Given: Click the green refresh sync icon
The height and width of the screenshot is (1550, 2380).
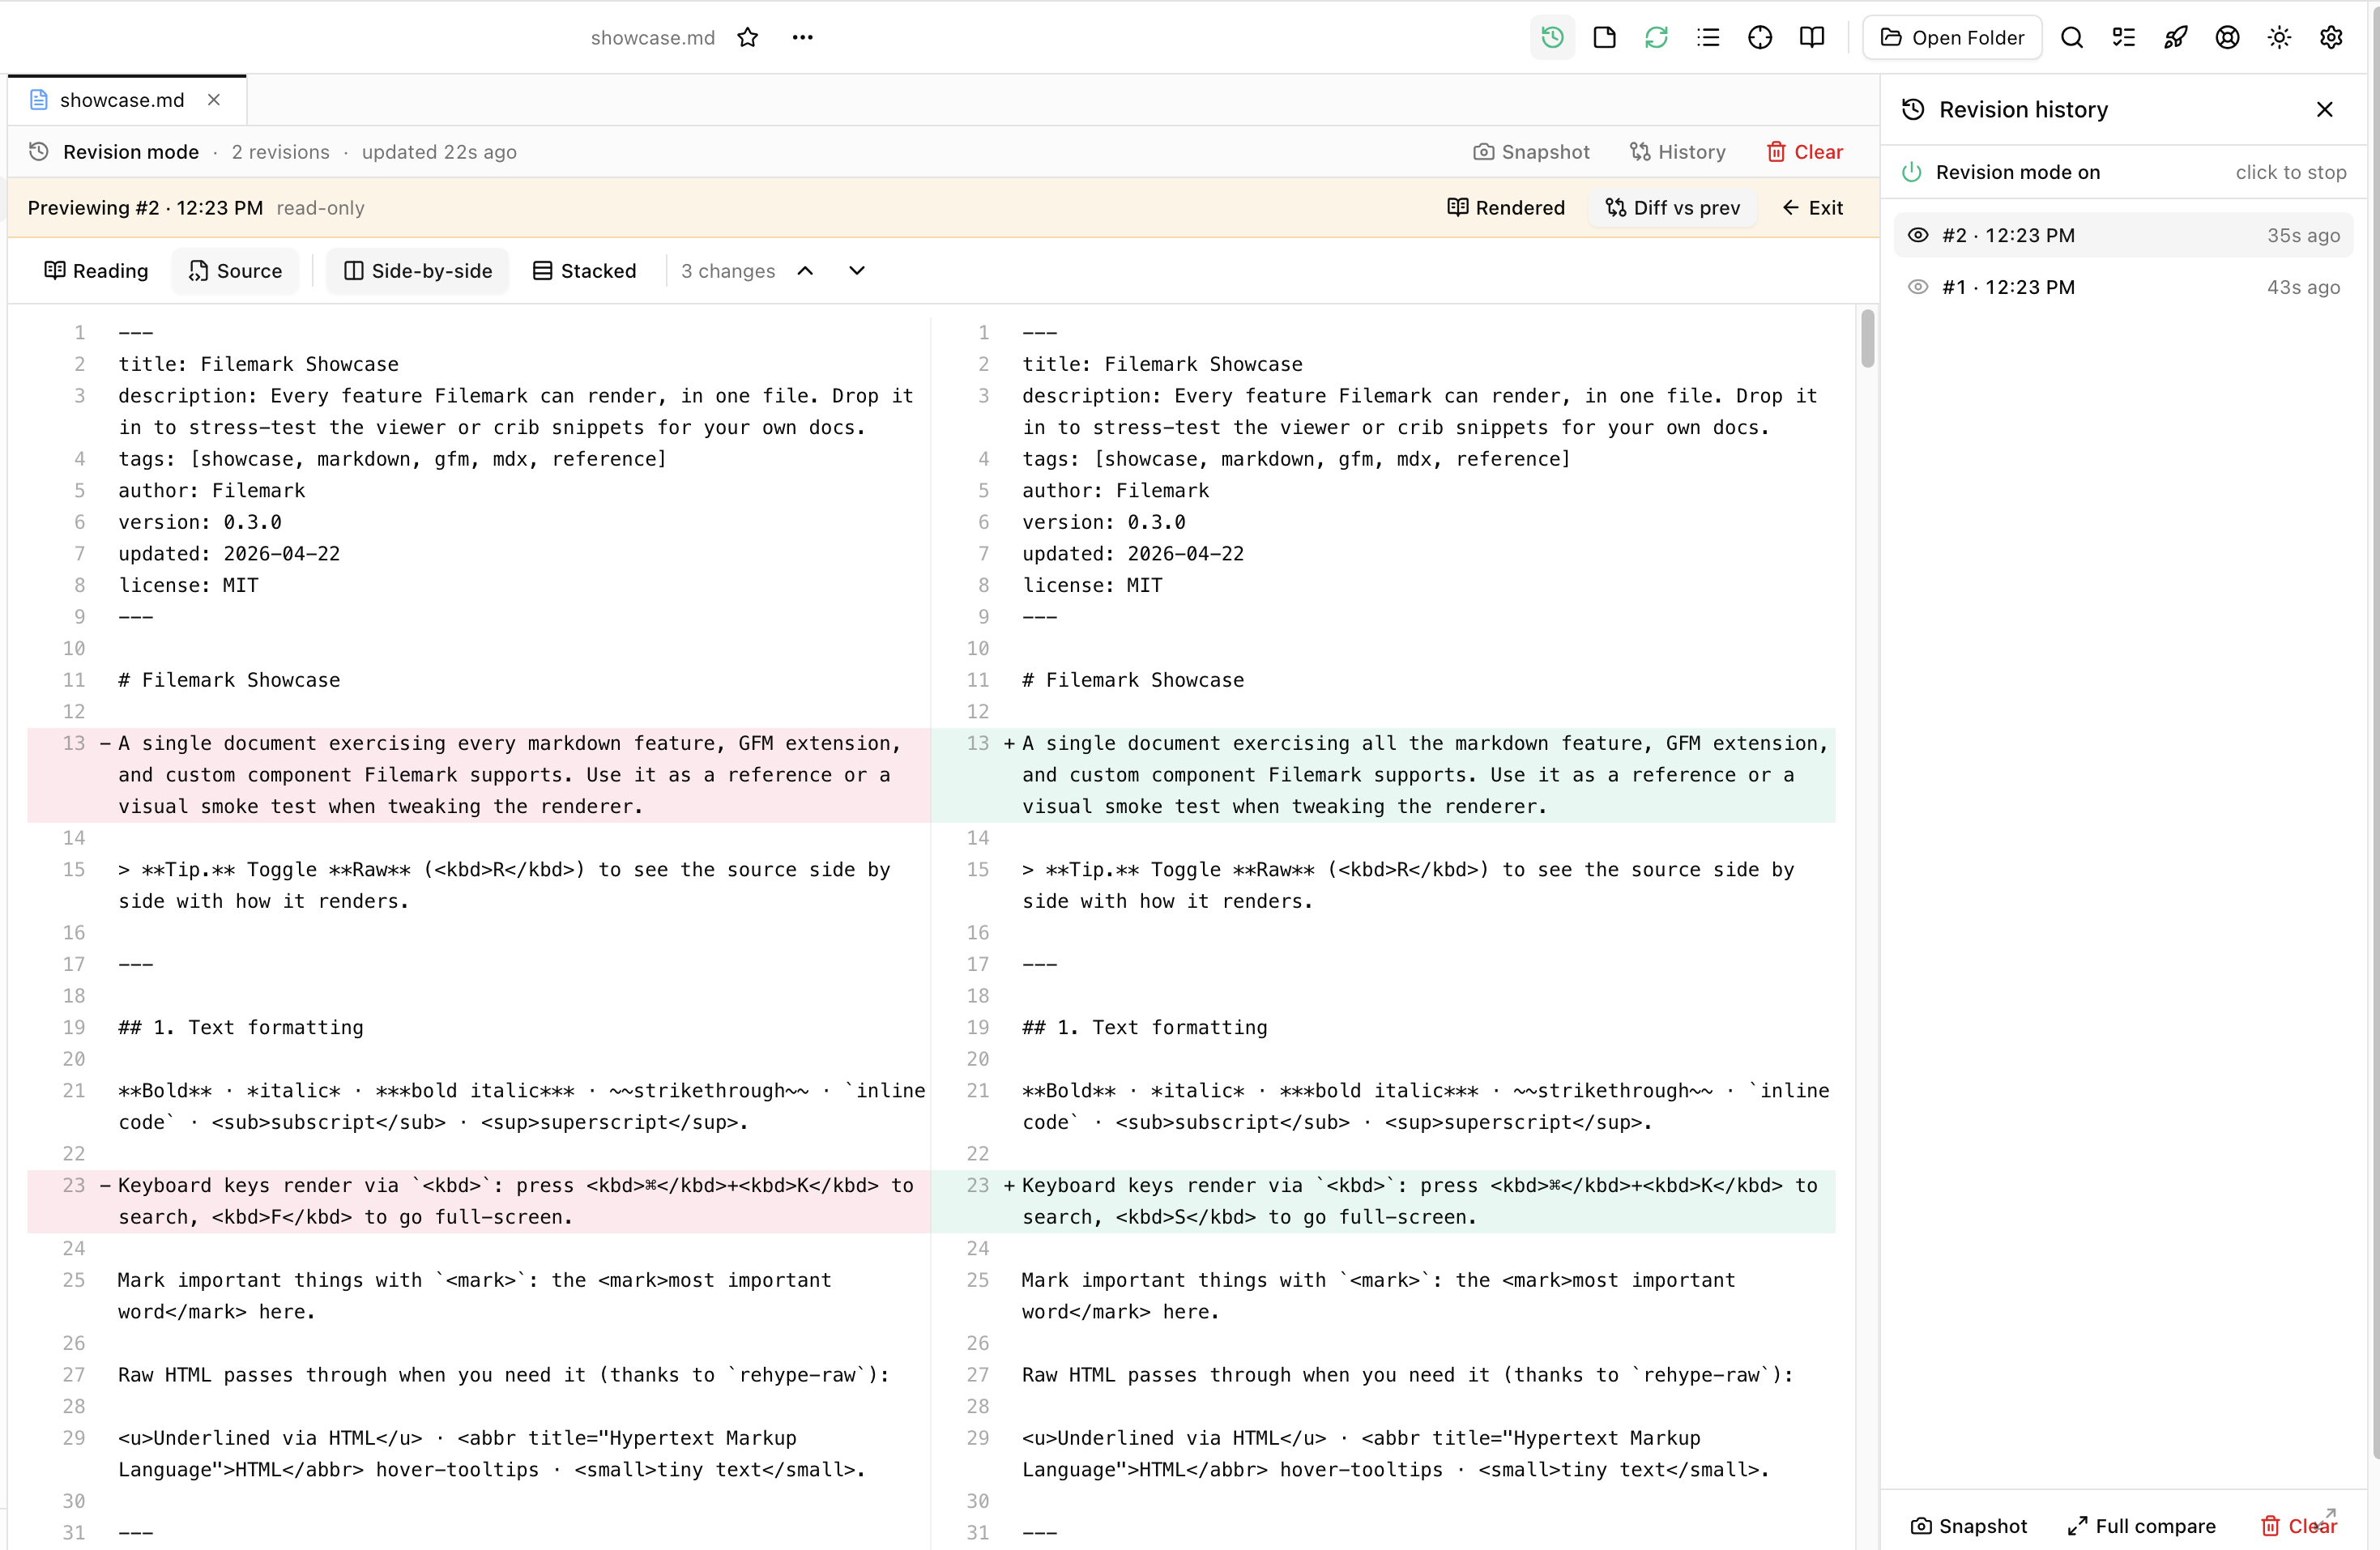Looking at the screenshot, I should point(1656,38).
